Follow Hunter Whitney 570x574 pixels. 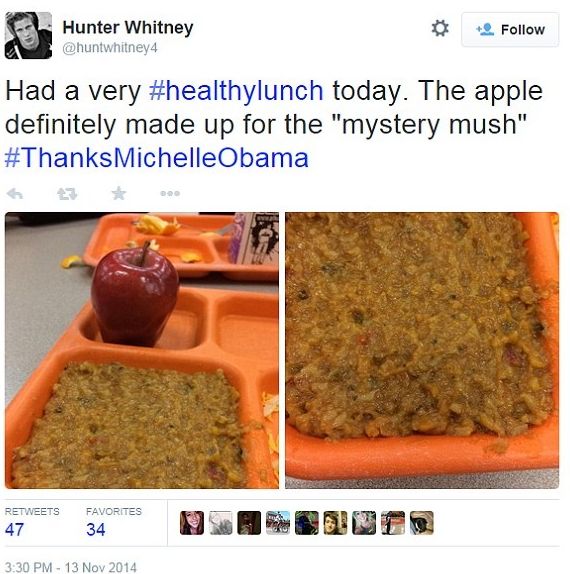[510, 29]
